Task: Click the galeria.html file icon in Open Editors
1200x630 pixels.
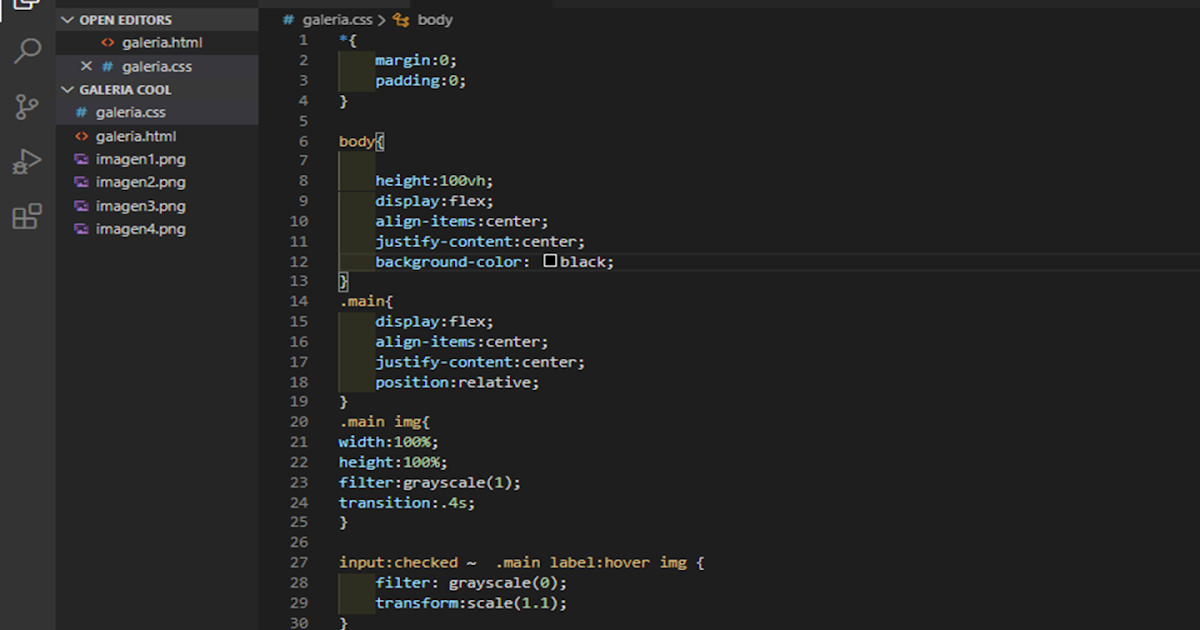Action: pyautogui.click(x=107, y=43)
